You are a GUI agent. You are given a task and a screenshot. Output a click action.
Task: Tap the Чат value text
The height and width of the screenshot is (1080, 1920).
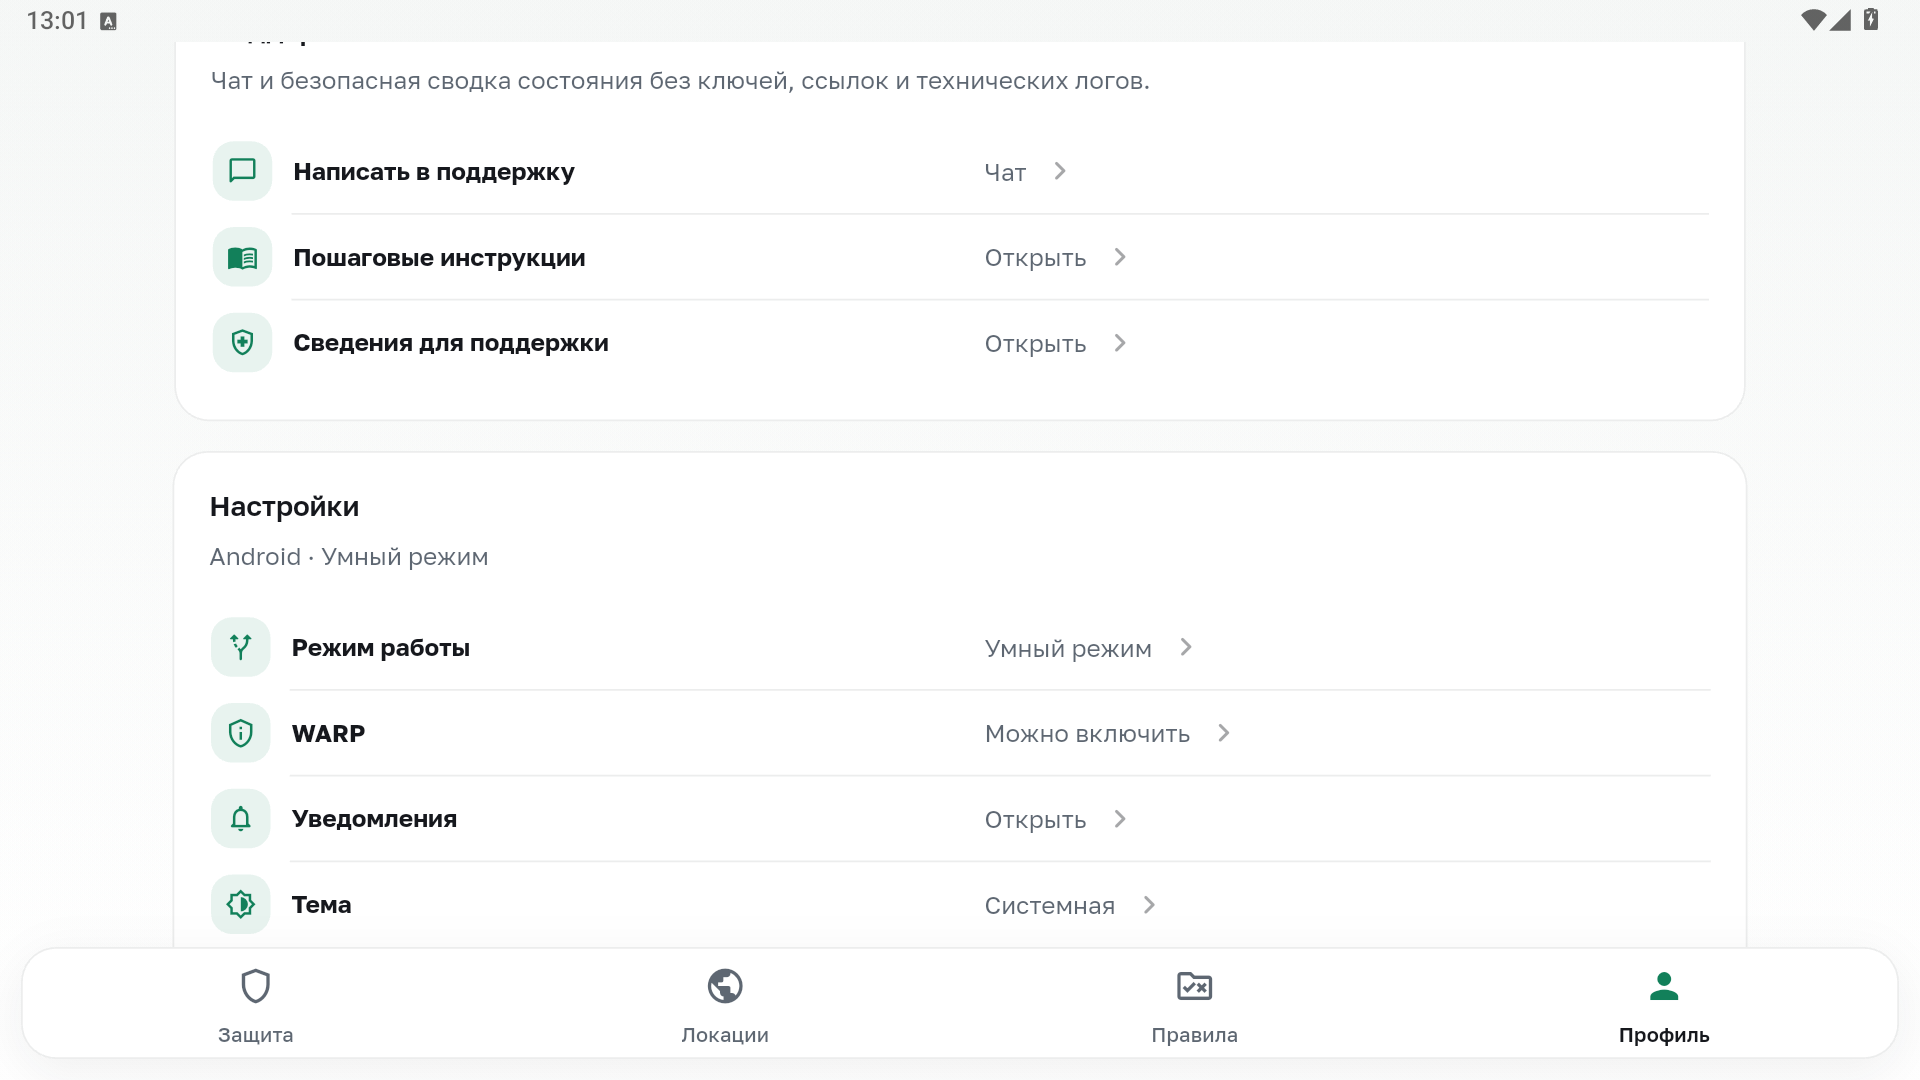click(1005, 172)
